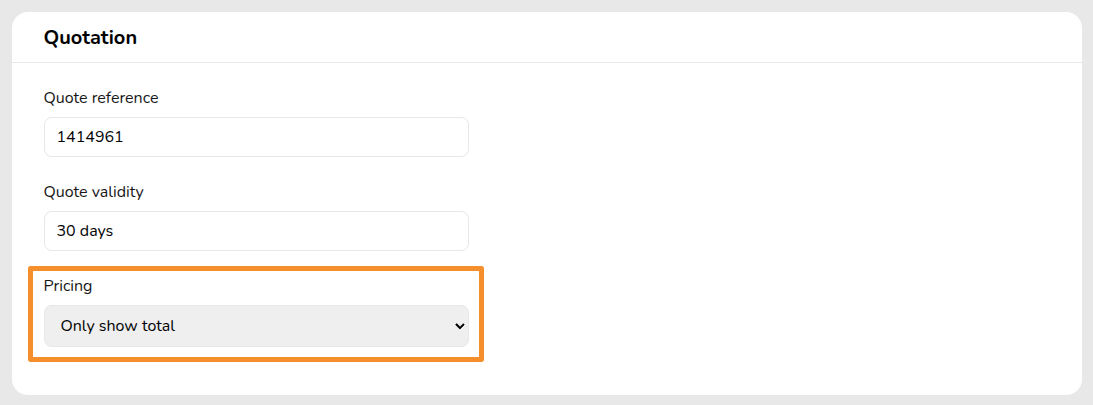Click the word 'reference' in the first label
1093x405 pixels.
click(124, 98)
